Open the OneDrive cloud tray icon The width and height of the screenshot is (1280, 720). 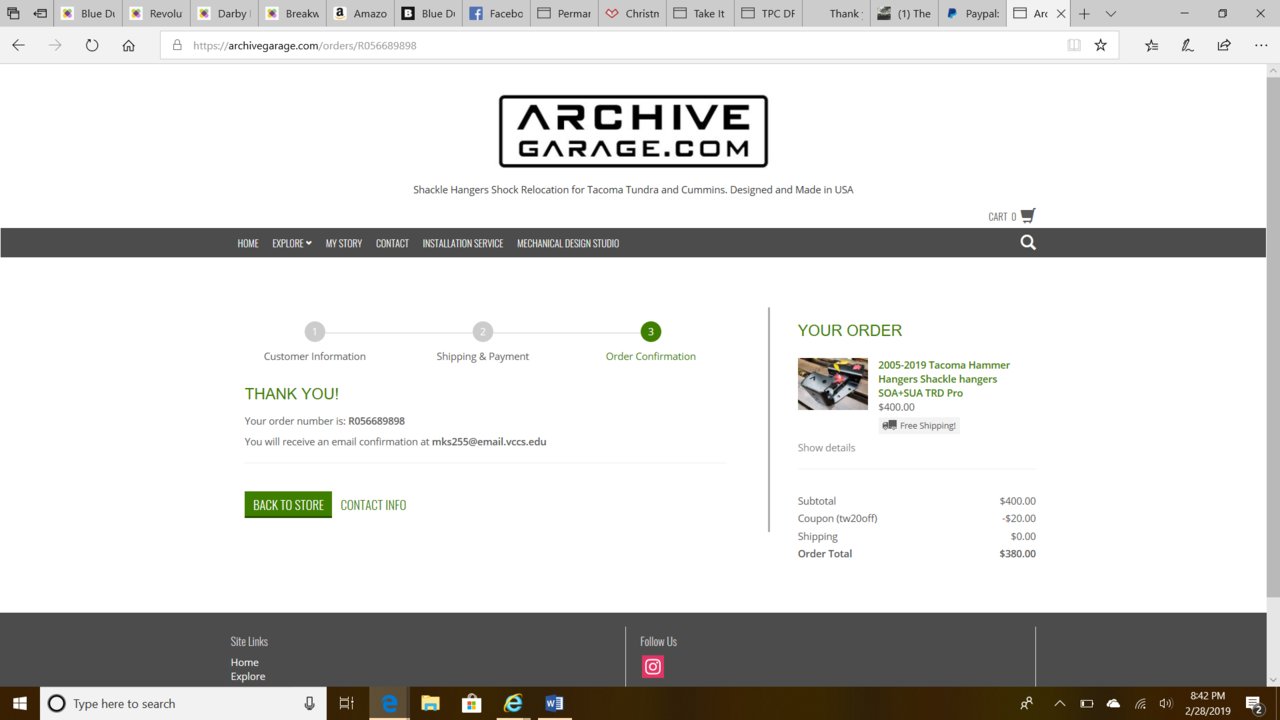1113,703
